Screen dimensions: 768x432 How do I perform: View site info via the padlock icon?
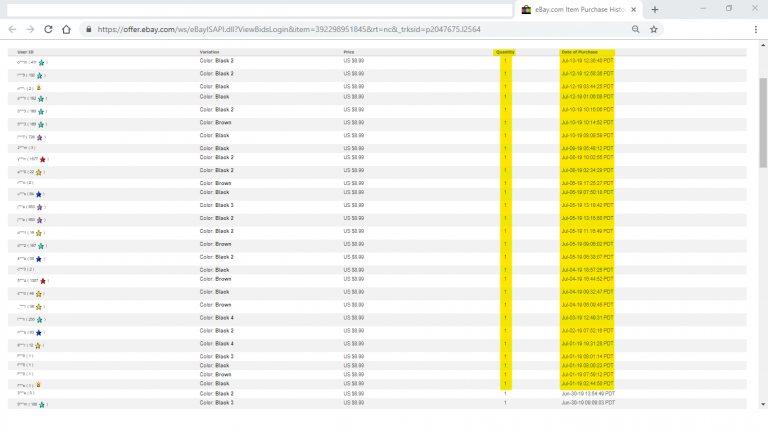89,29
